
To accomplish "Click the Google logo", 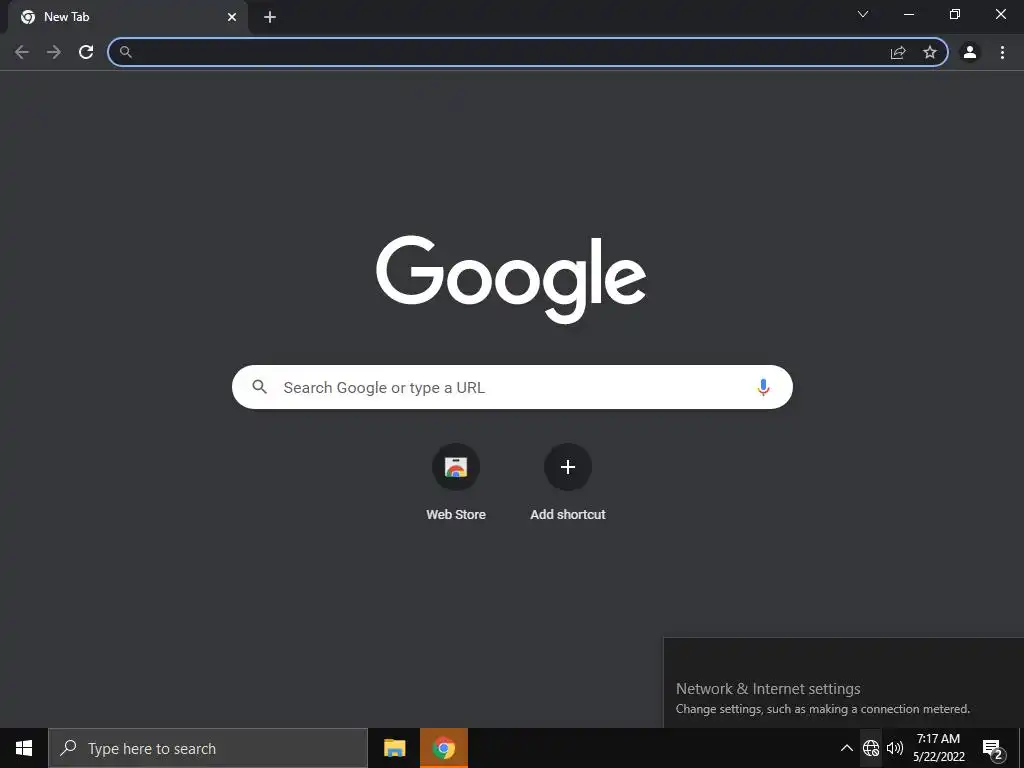I will tap(511, 280).
